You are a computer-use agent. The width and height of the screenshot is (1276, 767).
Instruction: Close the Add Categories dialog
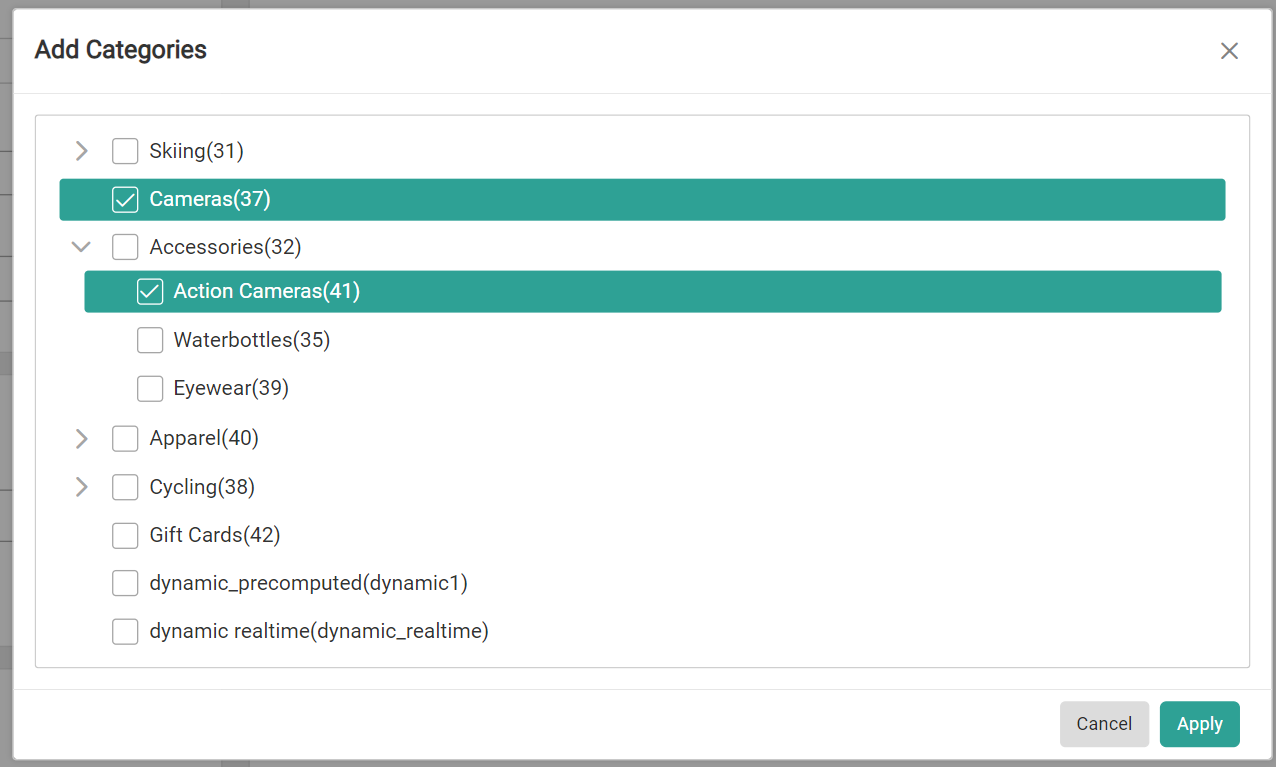click(1229, 50)
